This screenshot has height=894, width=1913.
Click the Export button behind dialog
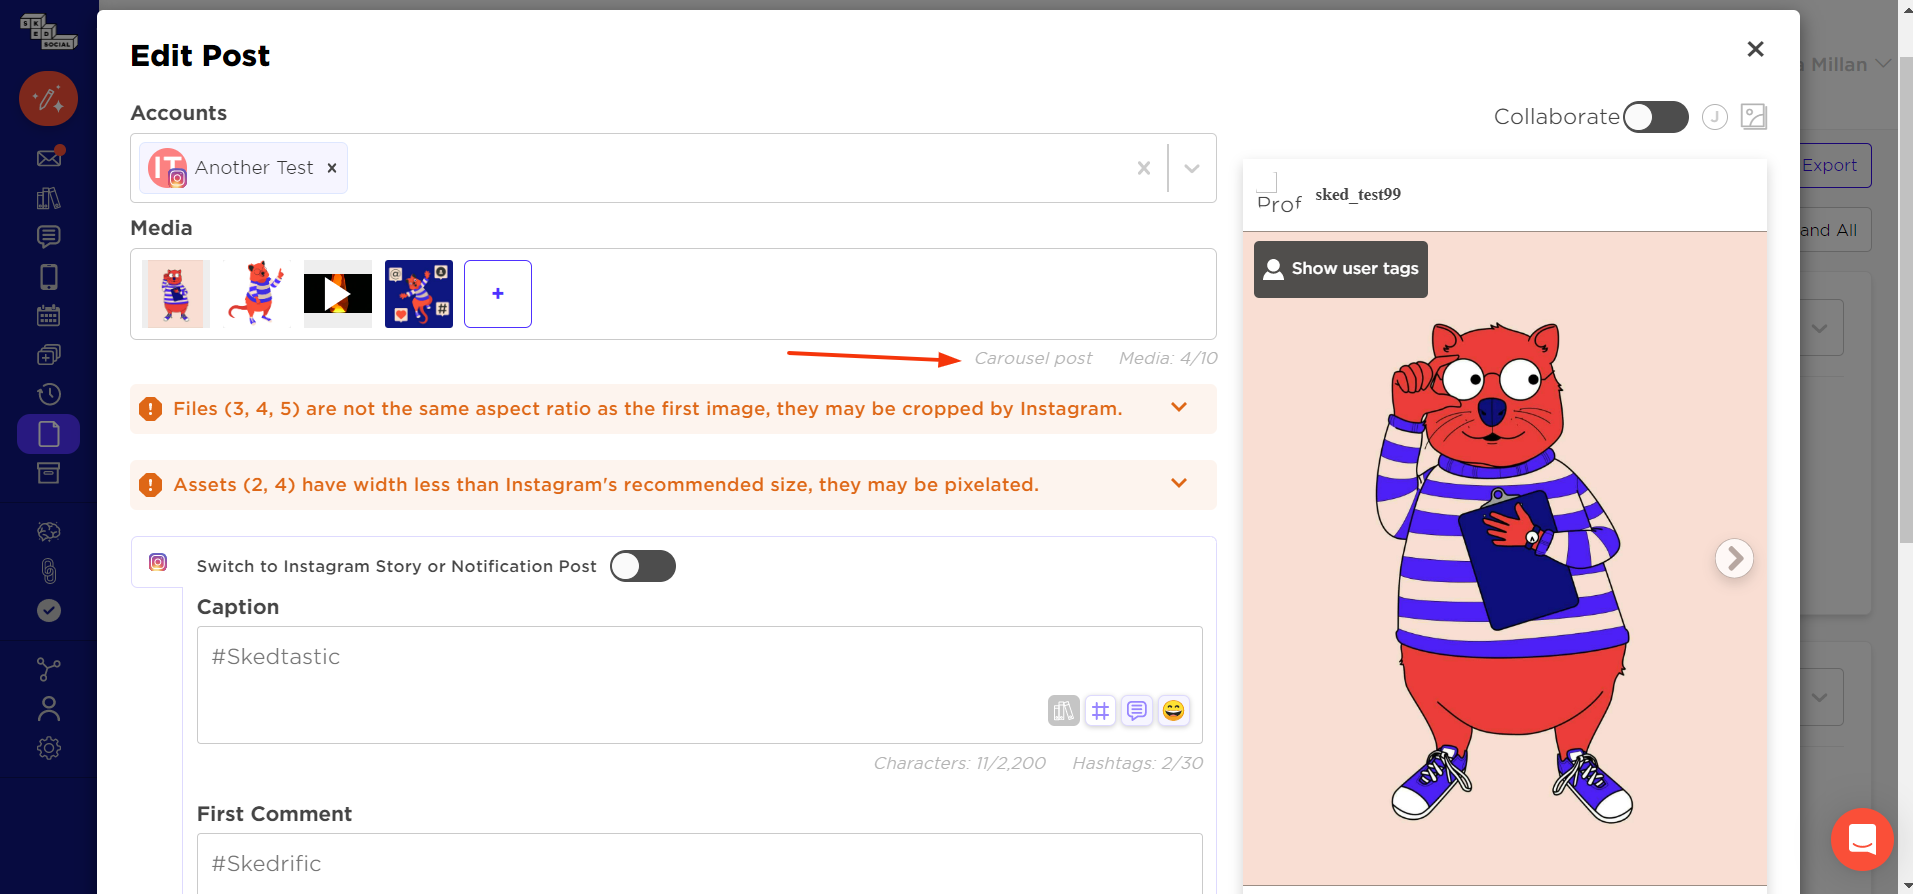coord(1831,166)
